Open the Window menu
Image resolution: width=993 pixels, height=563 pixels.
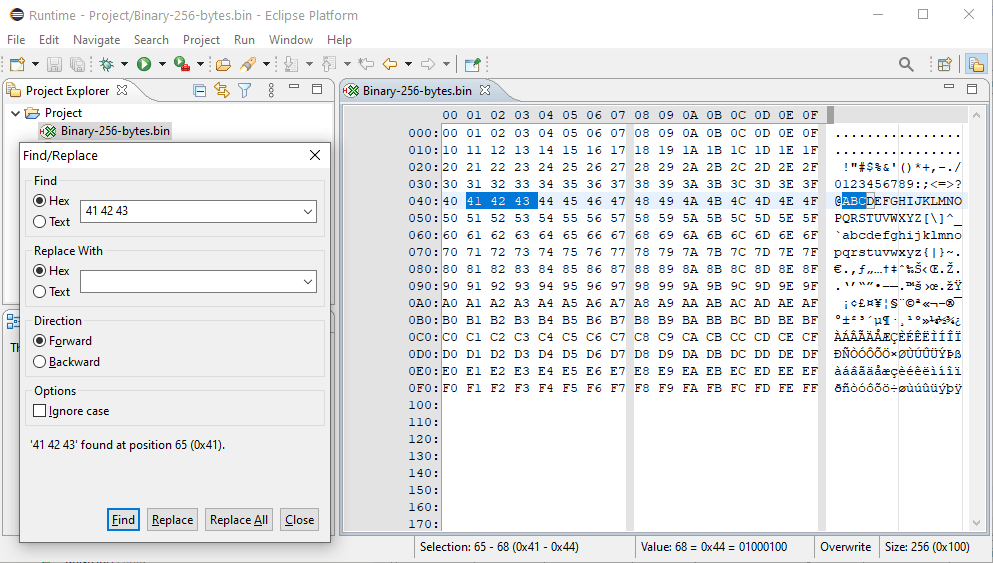pos(291,40)
